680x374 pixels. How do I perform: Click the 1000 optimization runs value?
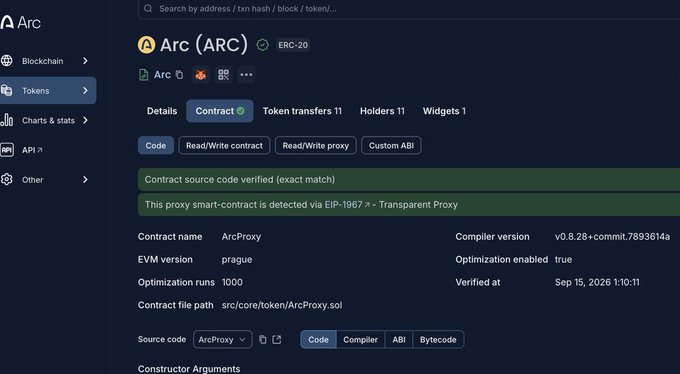pyautogui.click(x=232, y=282)
